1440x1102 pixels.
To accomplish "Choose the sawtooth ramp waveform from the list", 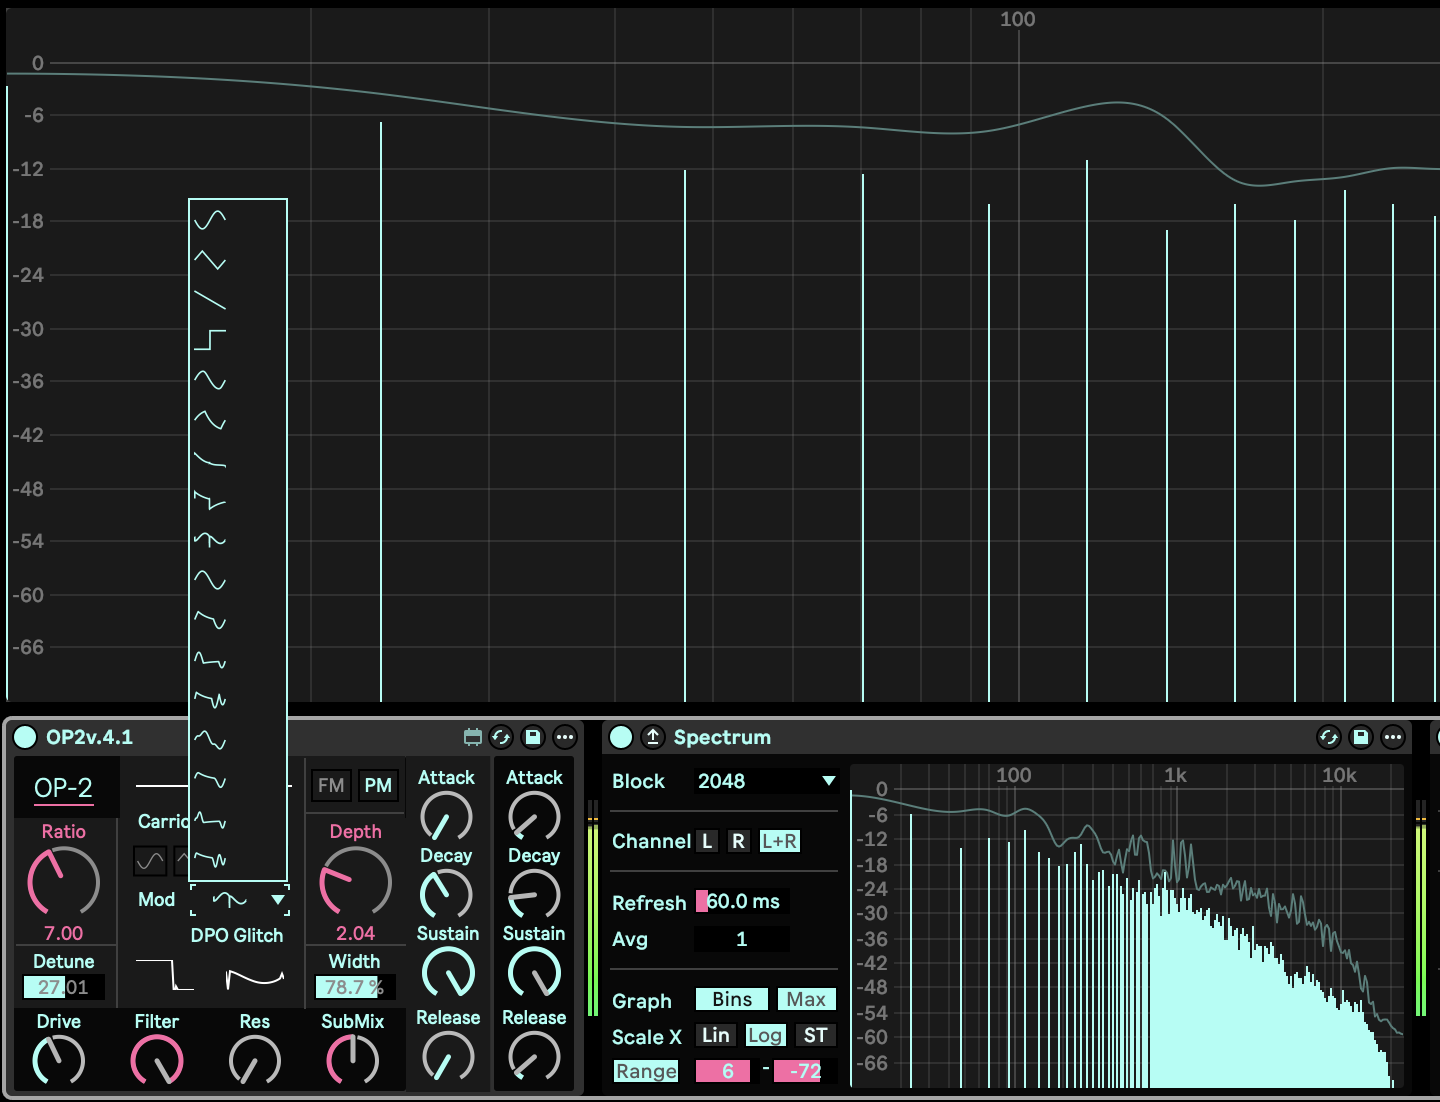I will [210, 300].
